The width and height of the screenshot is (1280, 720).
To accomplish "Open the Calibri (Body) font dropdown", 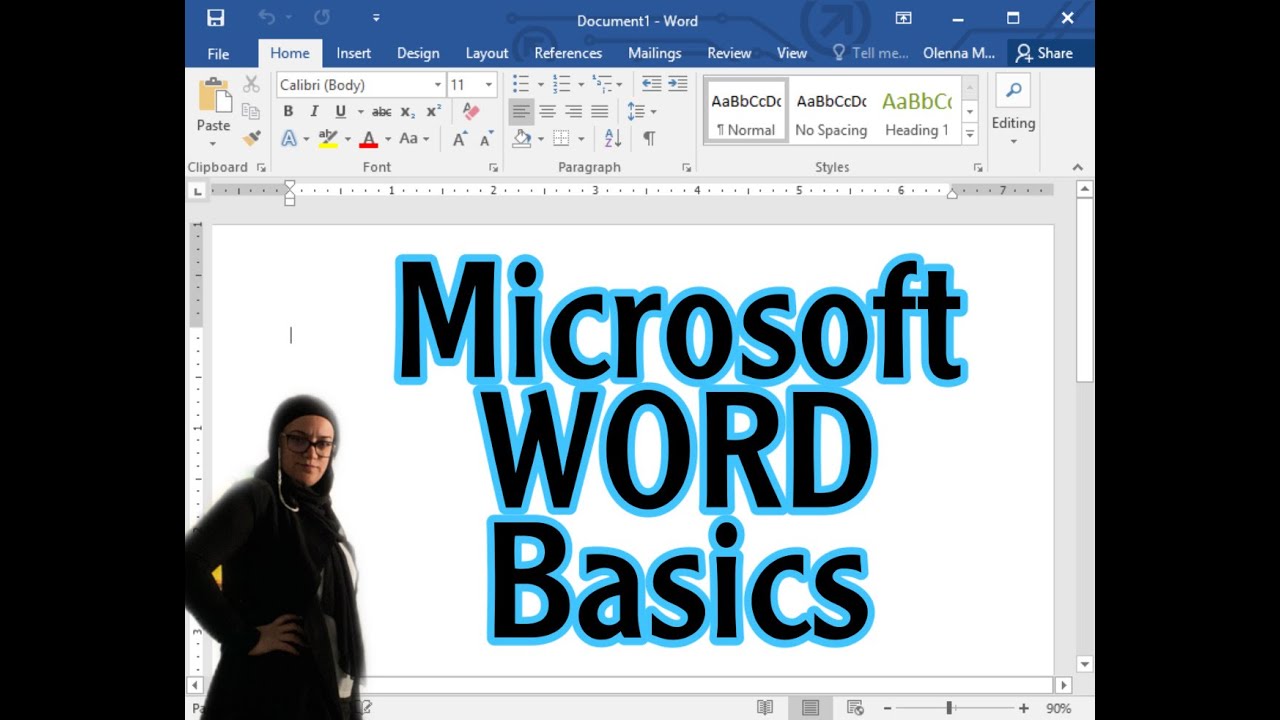I will [437, 85].
